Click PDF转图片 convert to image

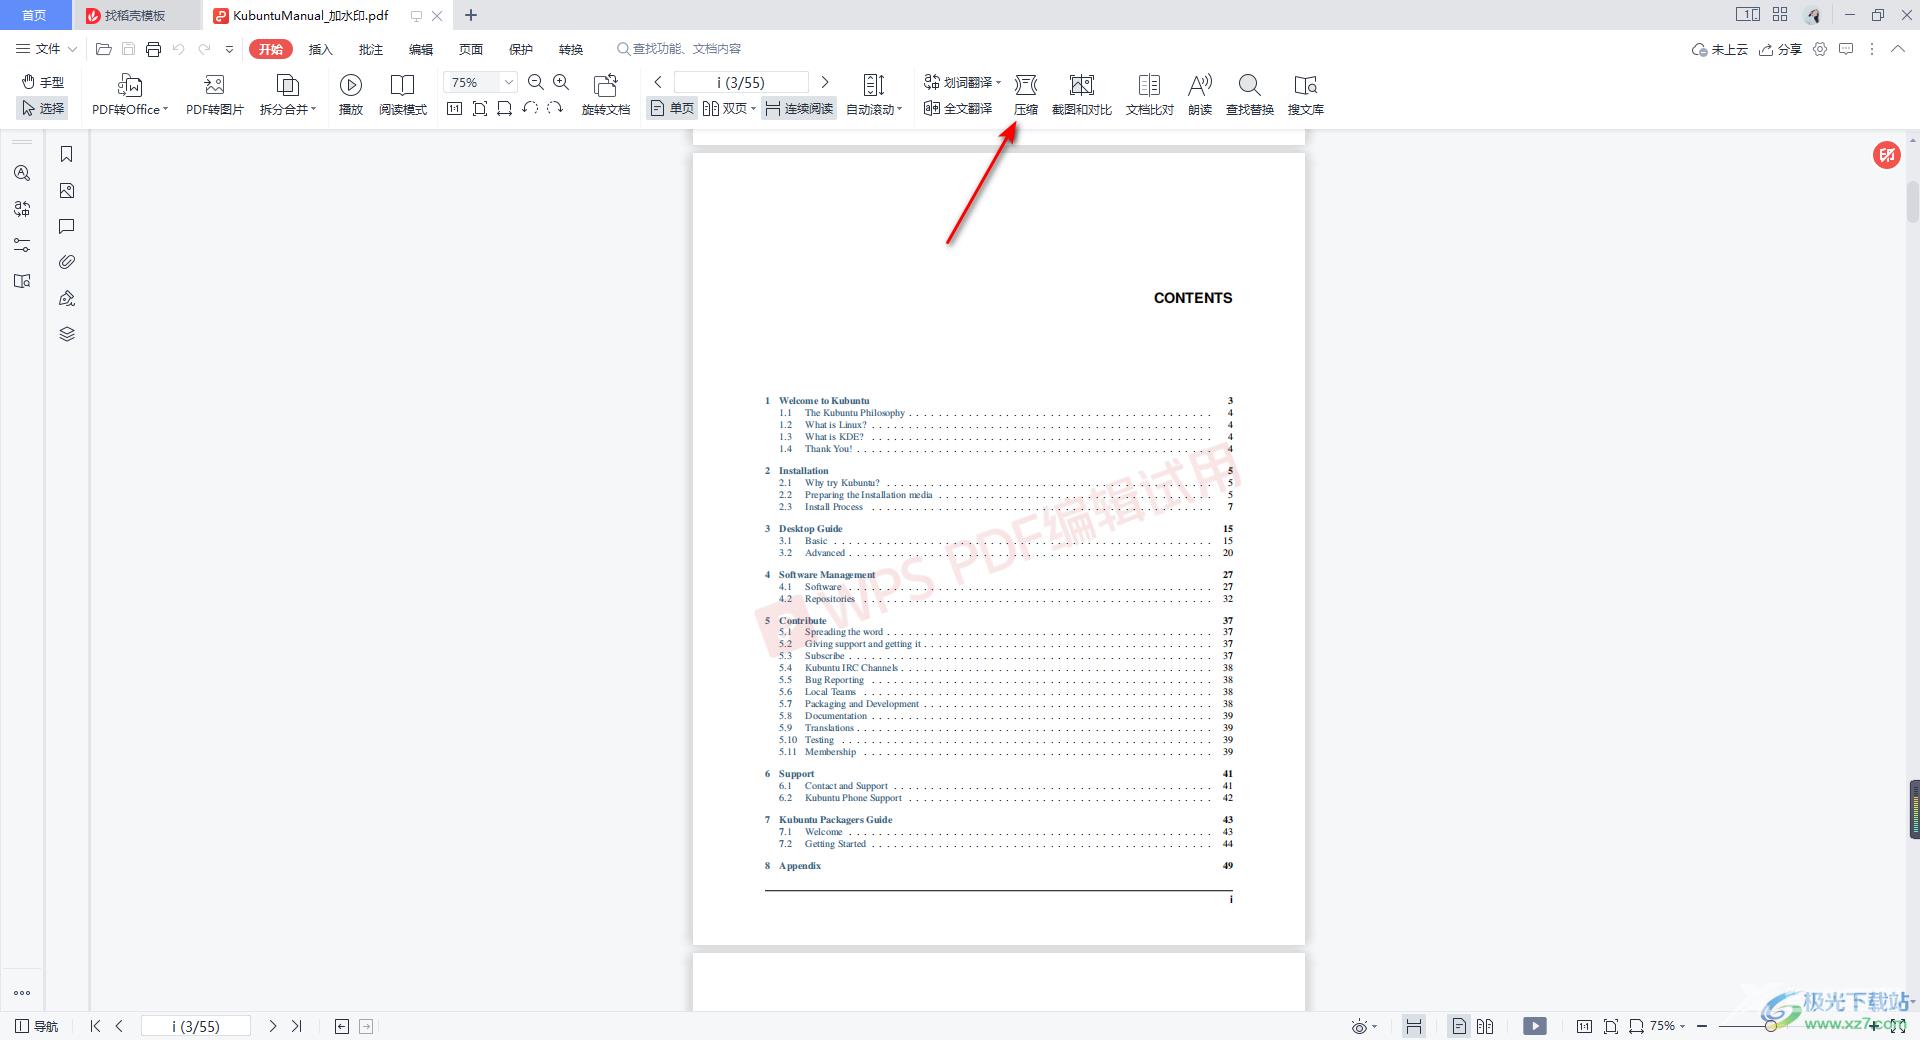(214, 95)
